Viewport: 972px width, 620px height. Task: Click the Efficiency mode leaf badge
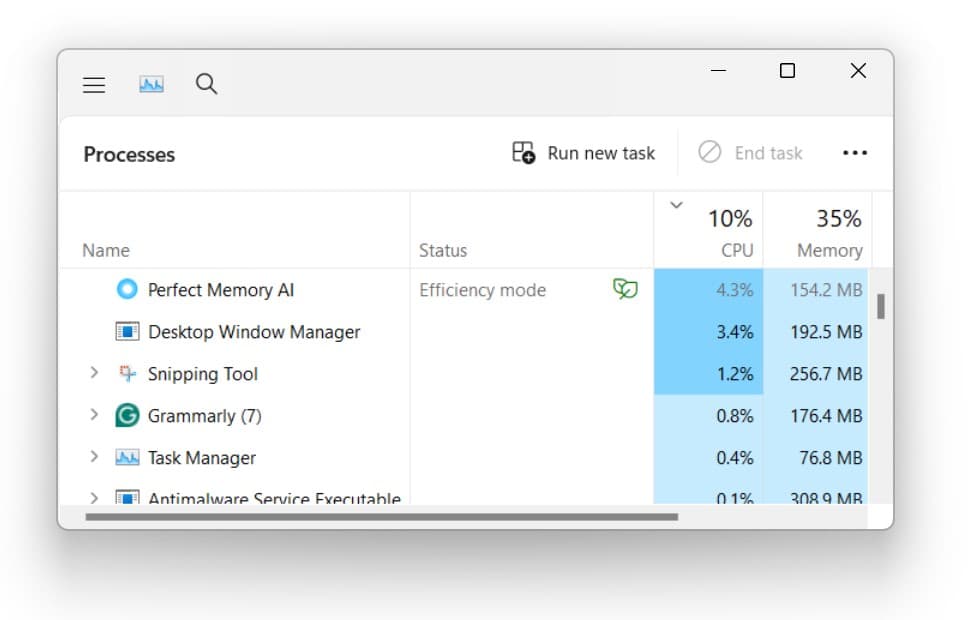[x=625, y=289]
